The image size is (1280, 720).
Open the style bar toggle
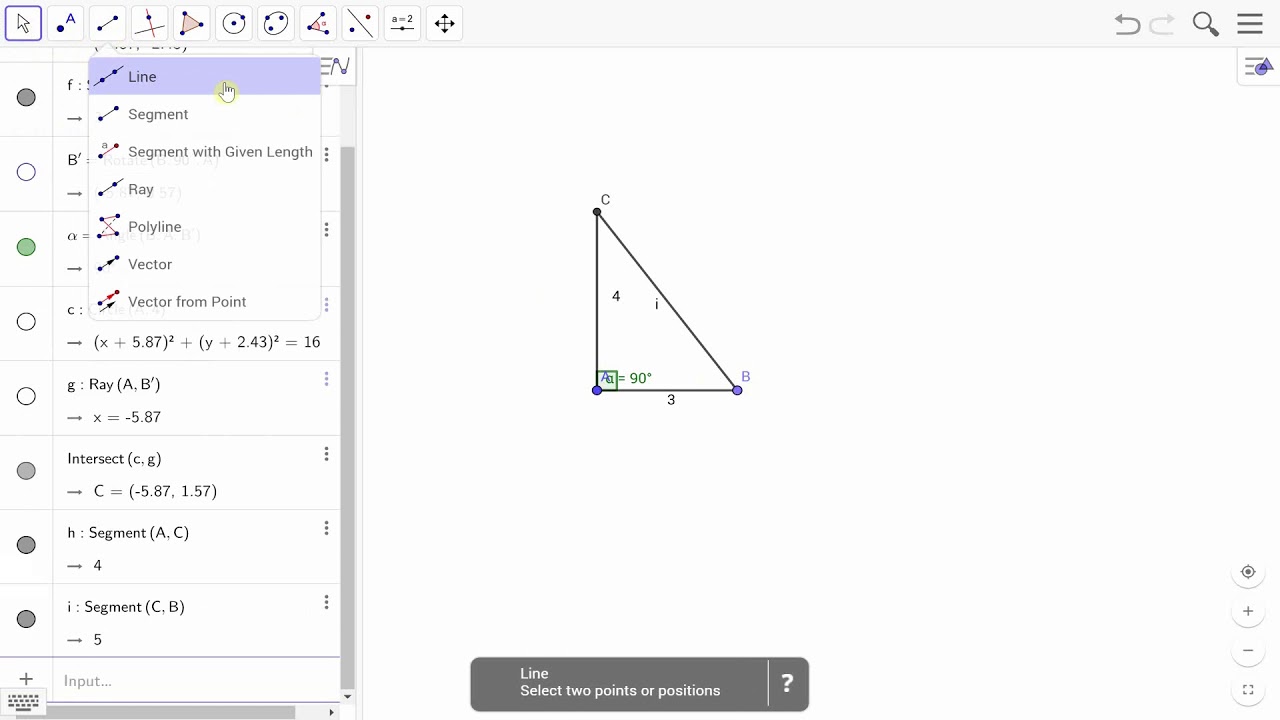tap(1258, 68)
